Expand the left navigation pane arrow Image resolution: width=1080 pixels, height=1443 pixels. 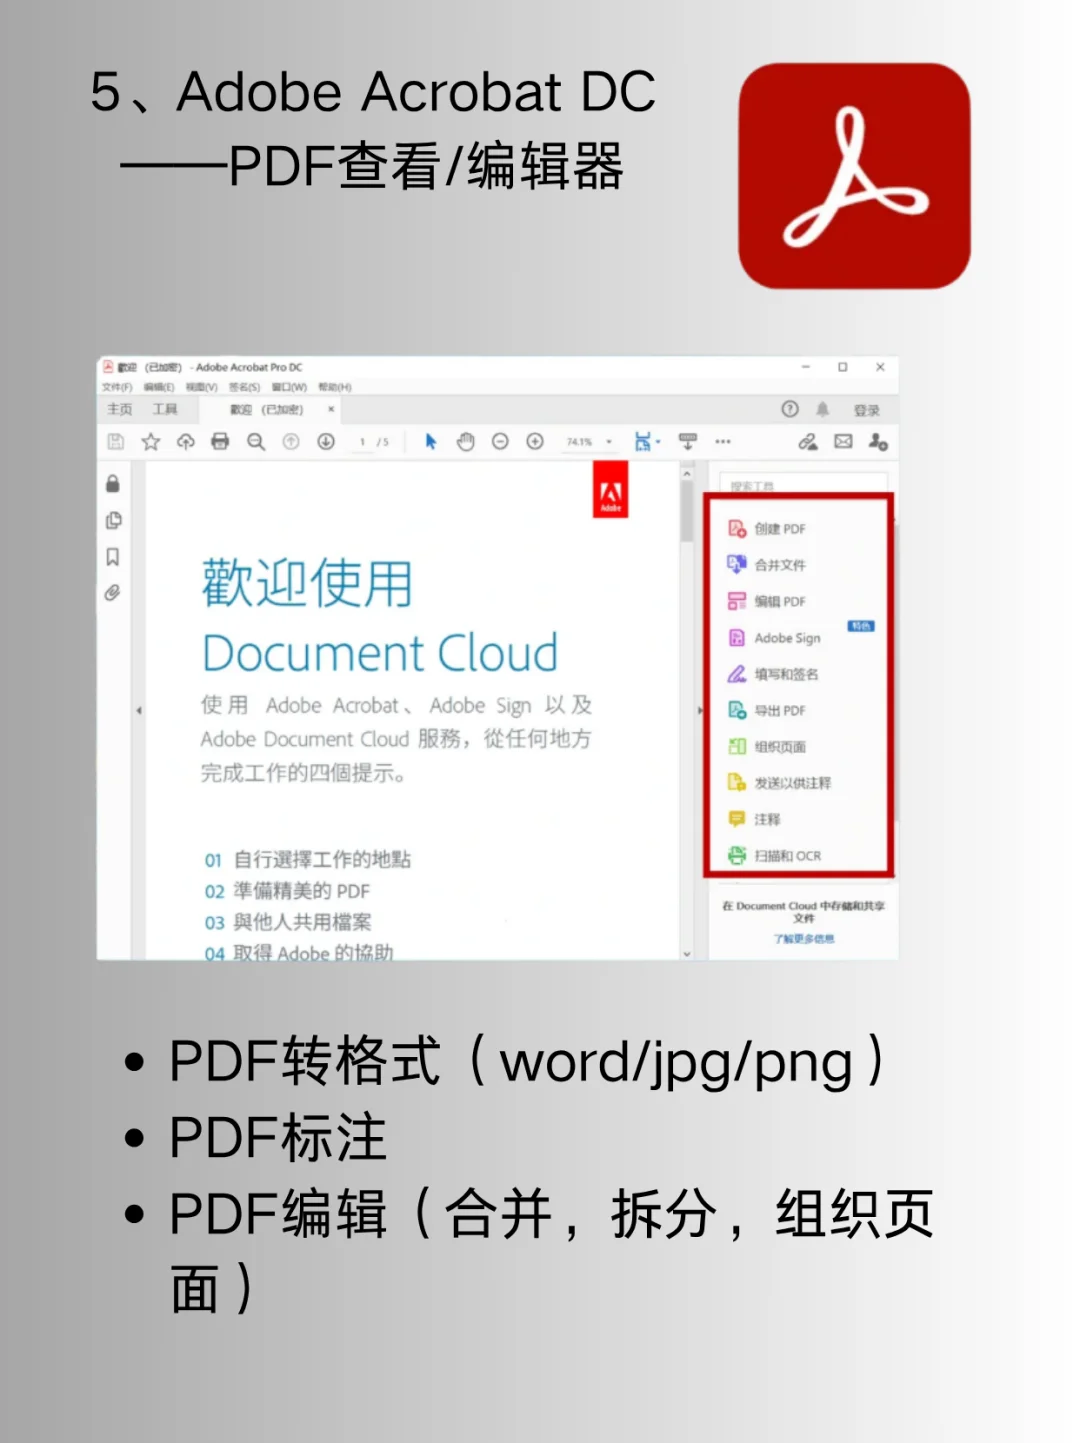(139, 711)
